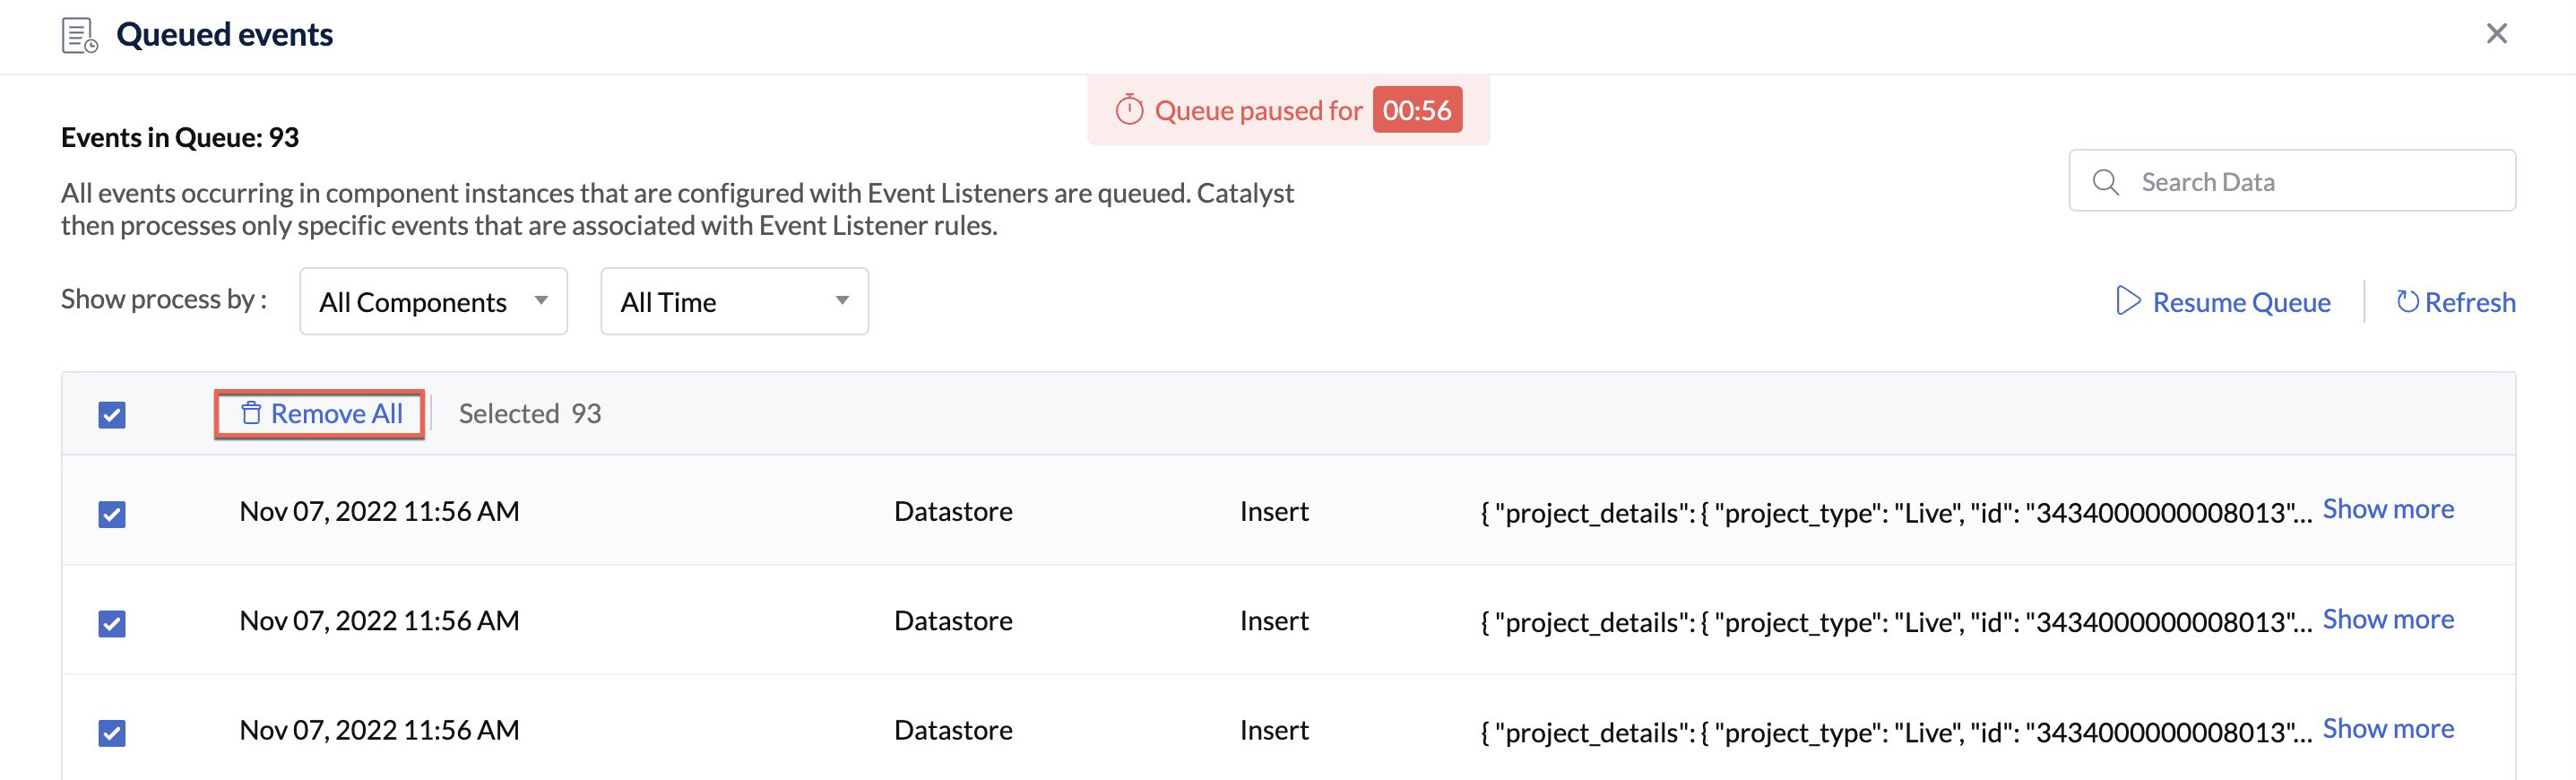
Task: Click the arrow of the All Time dropdown
Action: point(842,301)
